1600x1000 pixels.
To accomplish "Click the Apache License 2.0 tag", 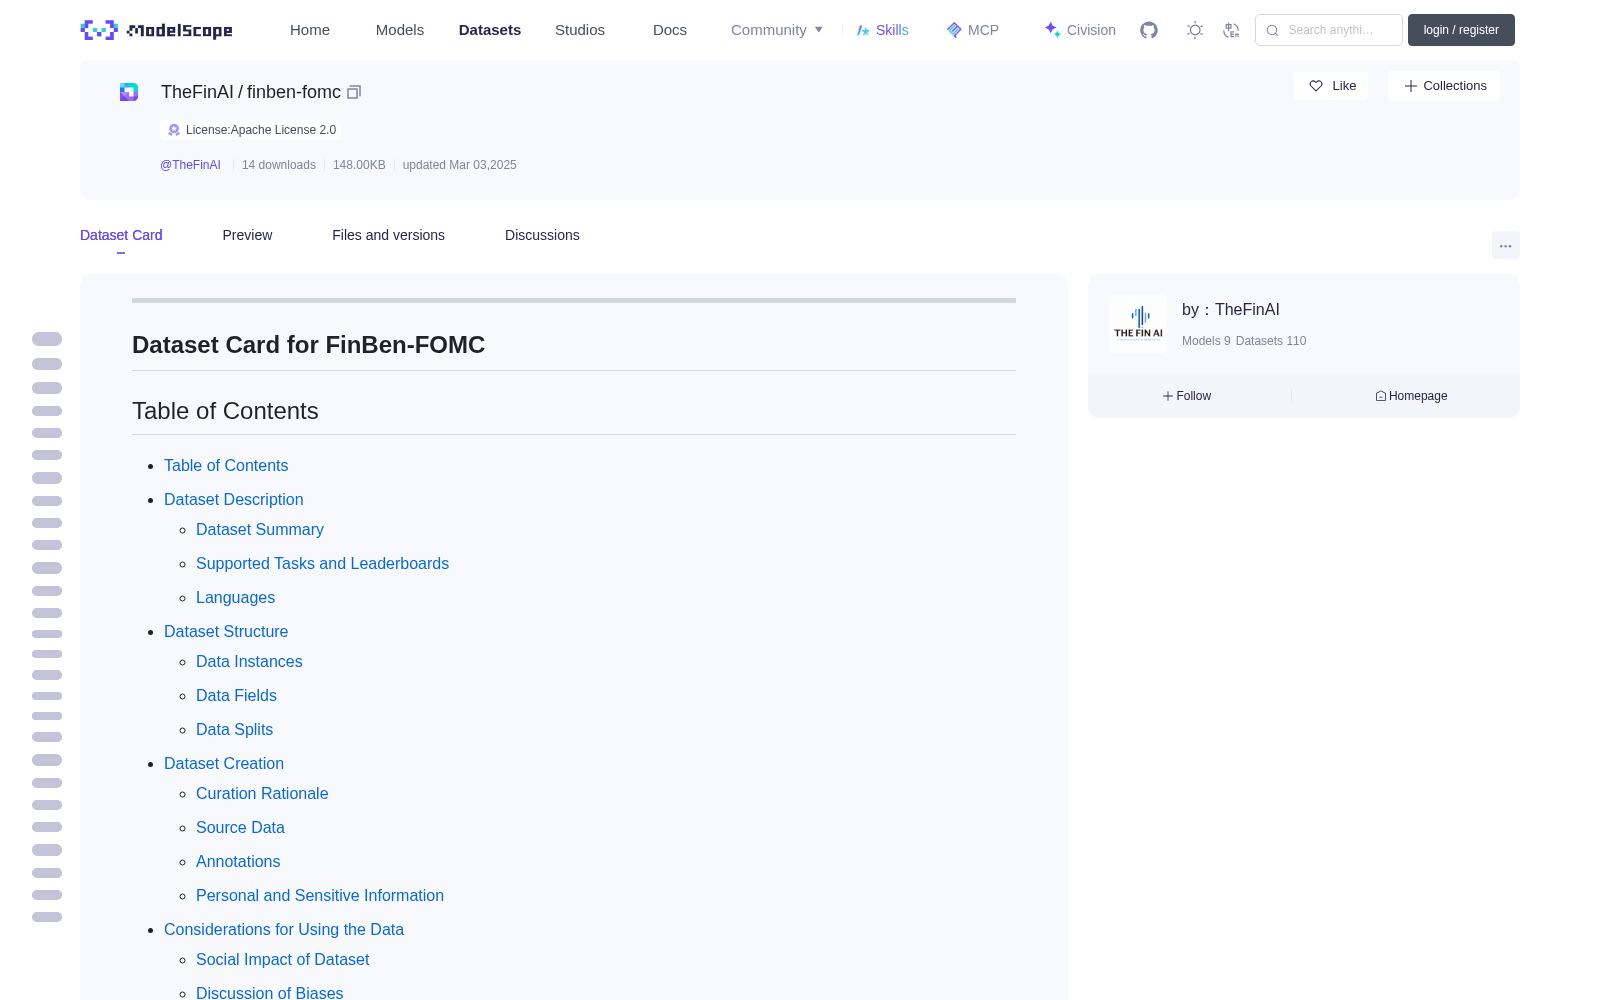I will 251,130.
